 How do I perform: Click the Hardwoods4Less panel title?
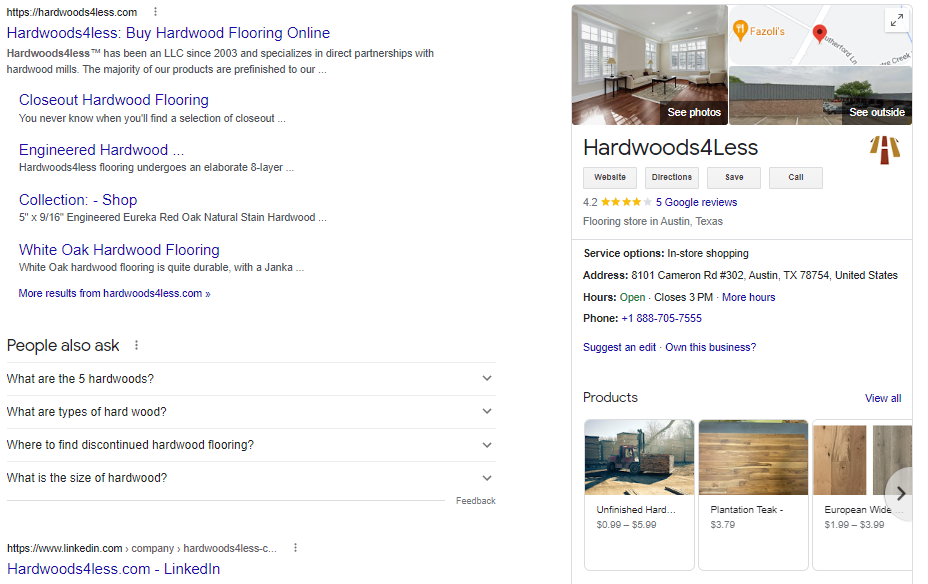coord(670,147)
